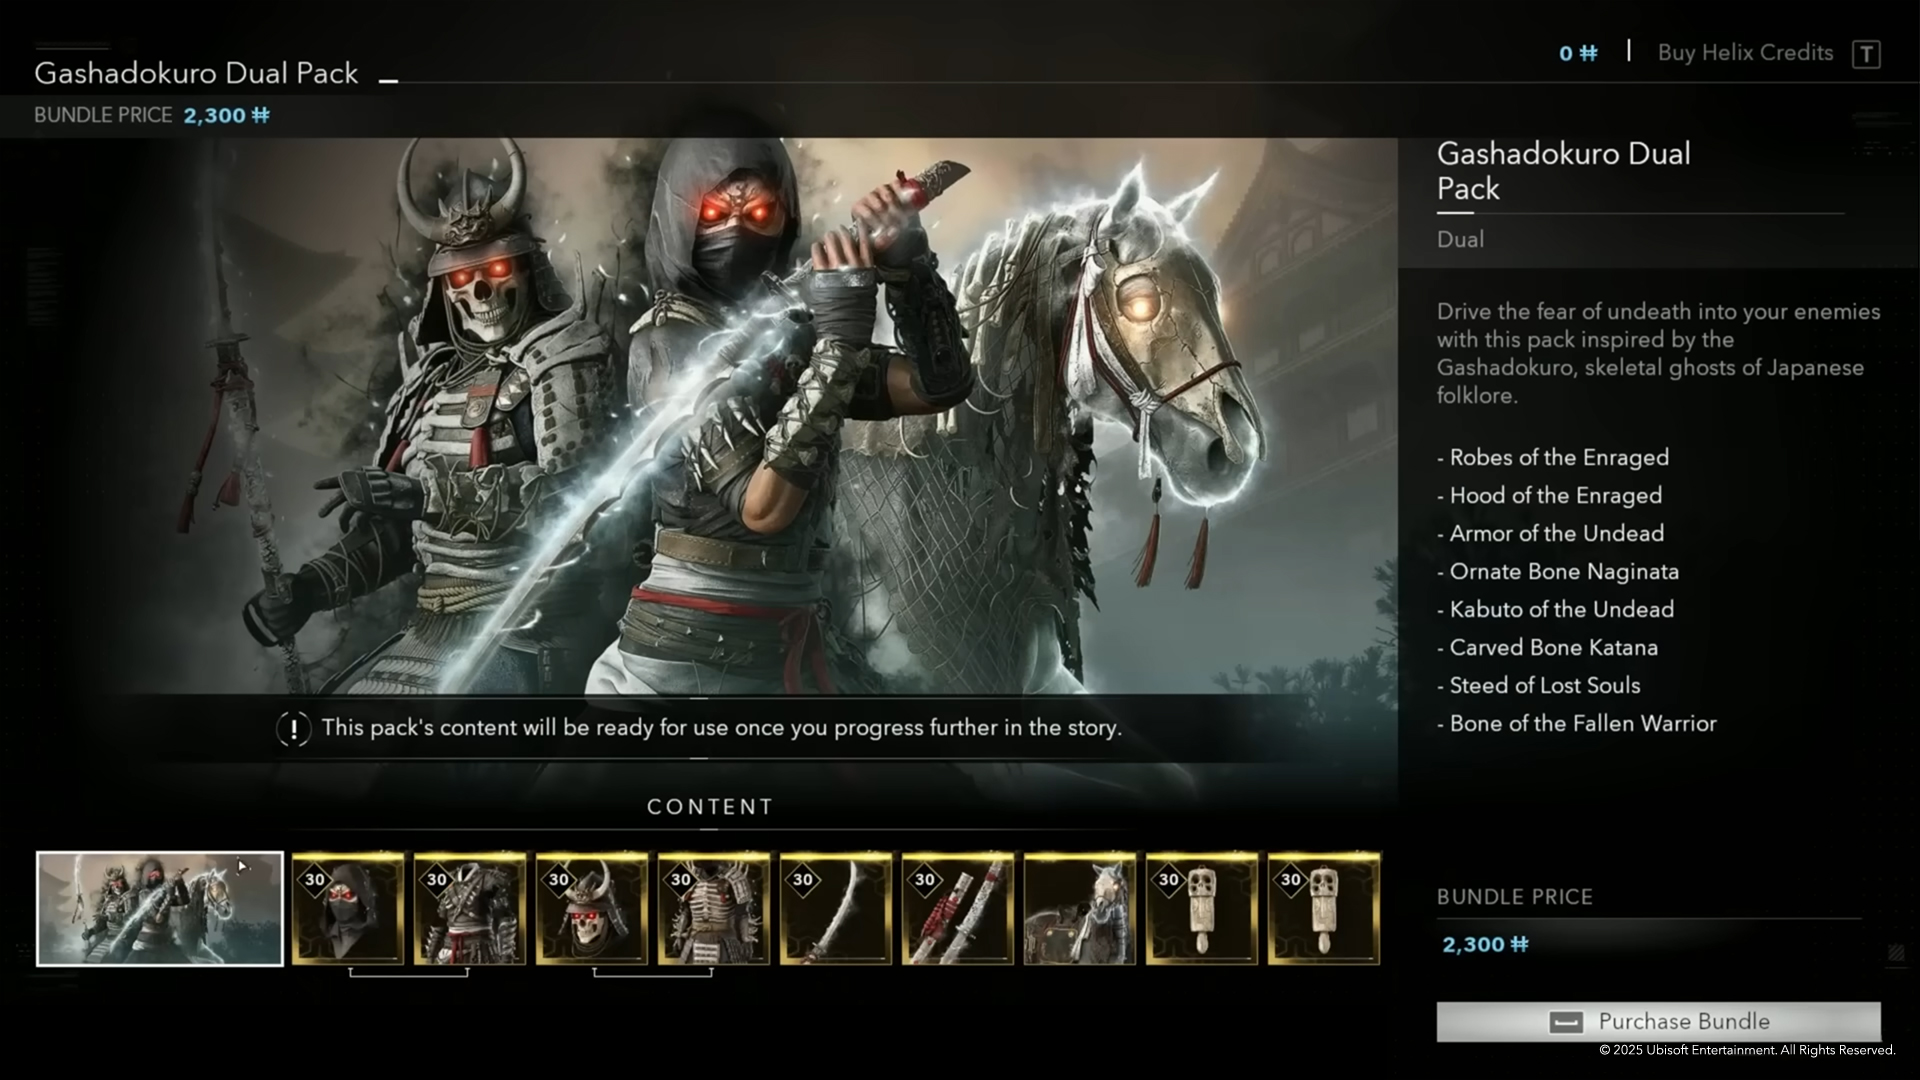1920x1080 pixels.
Task: Click the Helix credits balance
Action: [x=1578, y=53]
